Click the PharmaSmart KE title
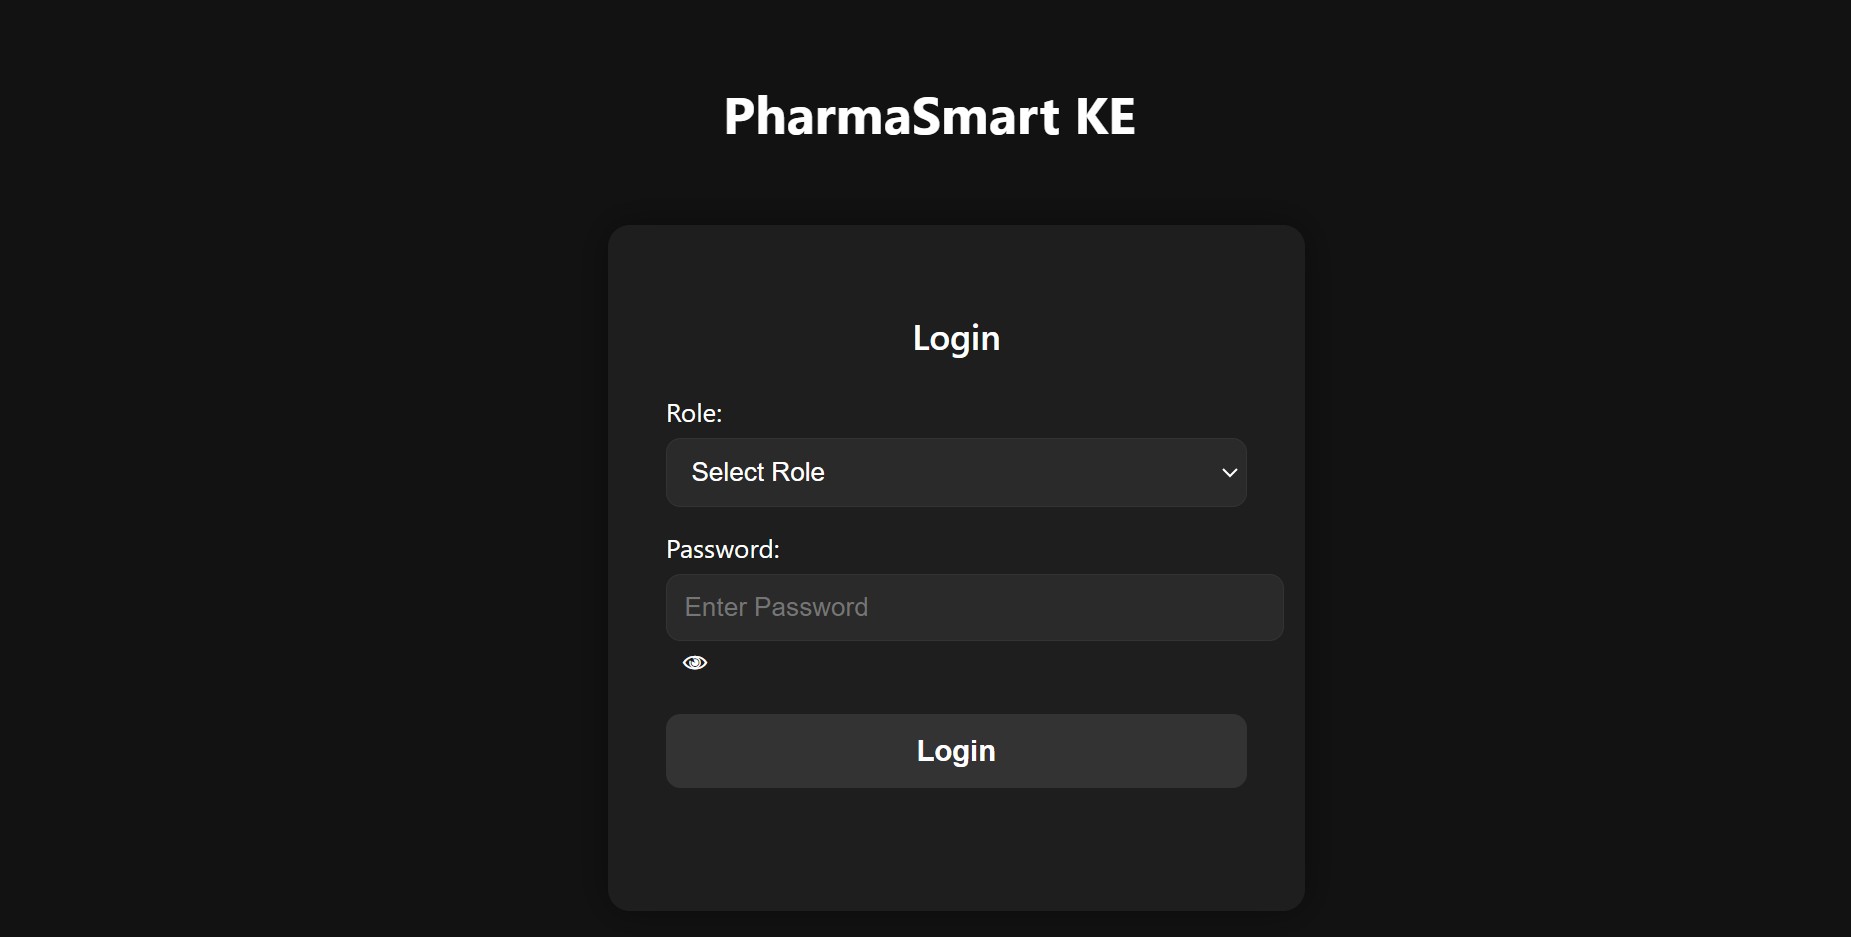 929,116
